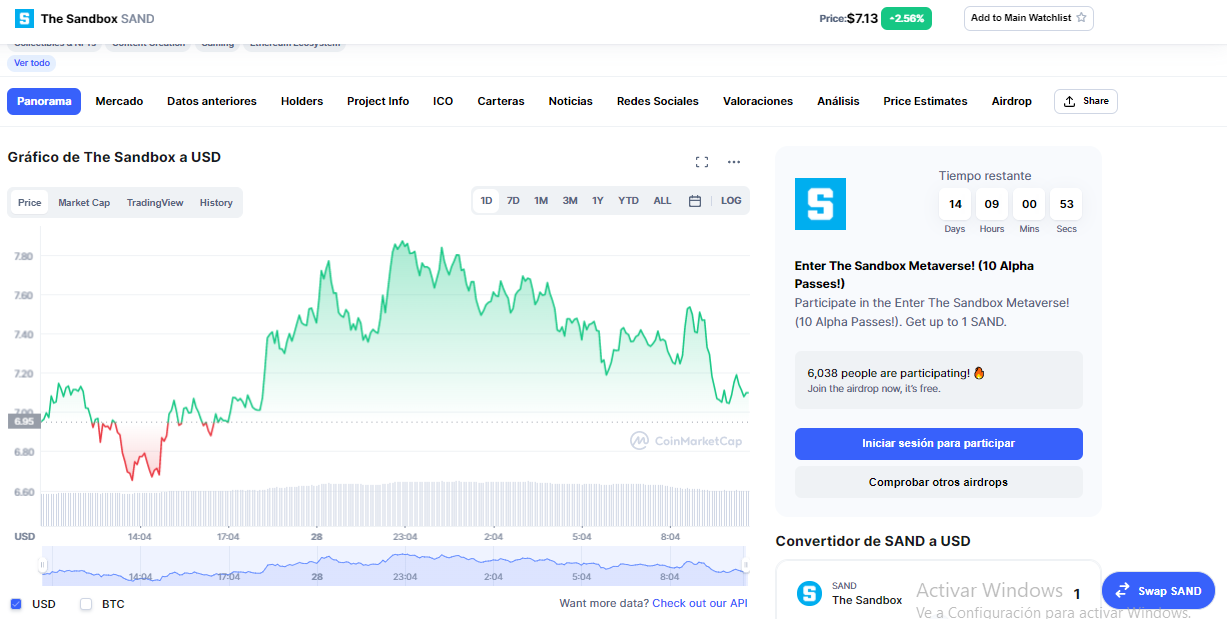Open the Mercado tab
The width and height of the screenshot is (1227, 619).
point(119,101)
